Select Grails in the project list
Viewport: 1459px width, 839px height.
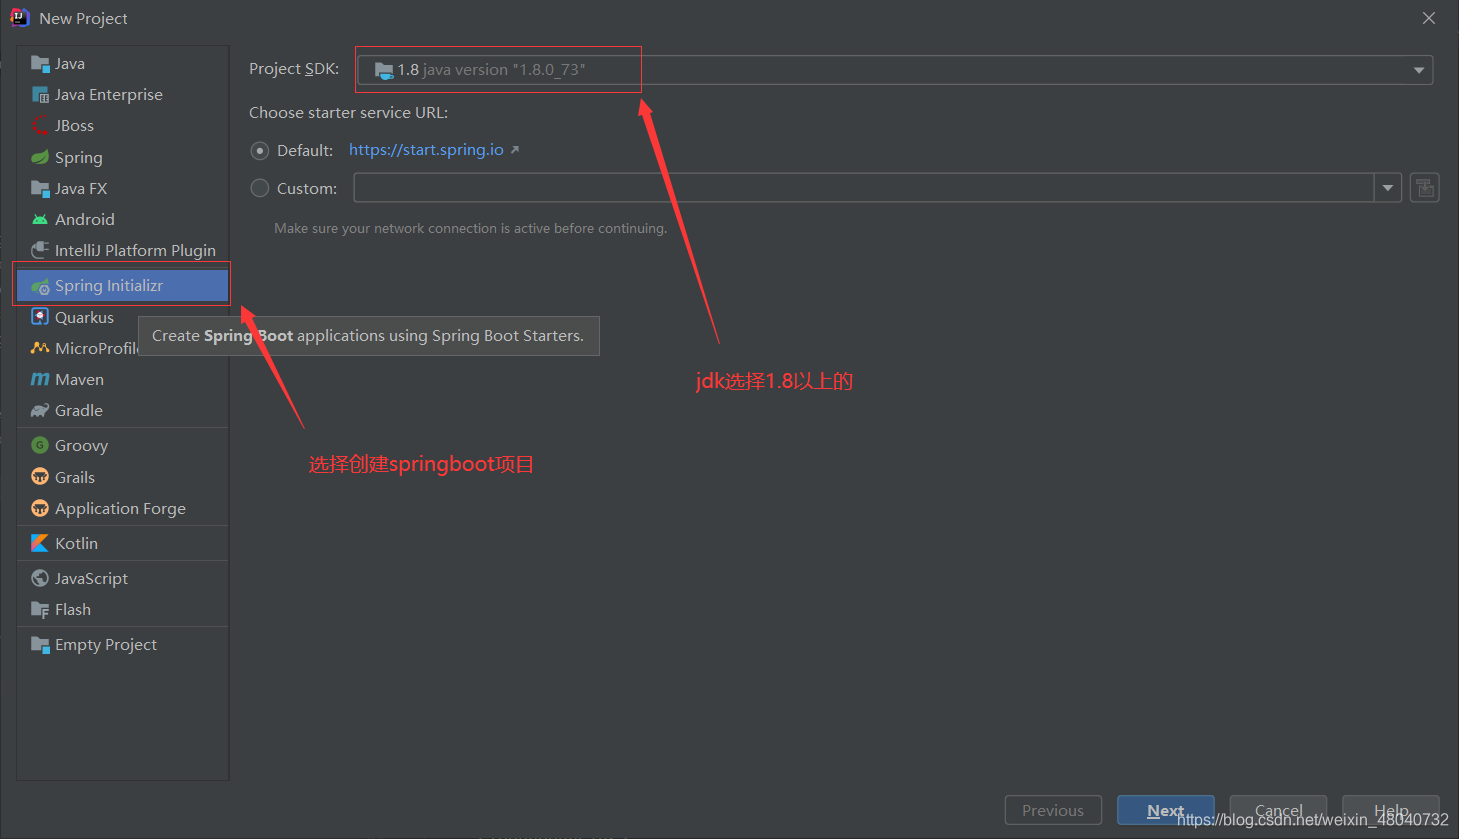[x=122, y=477]
